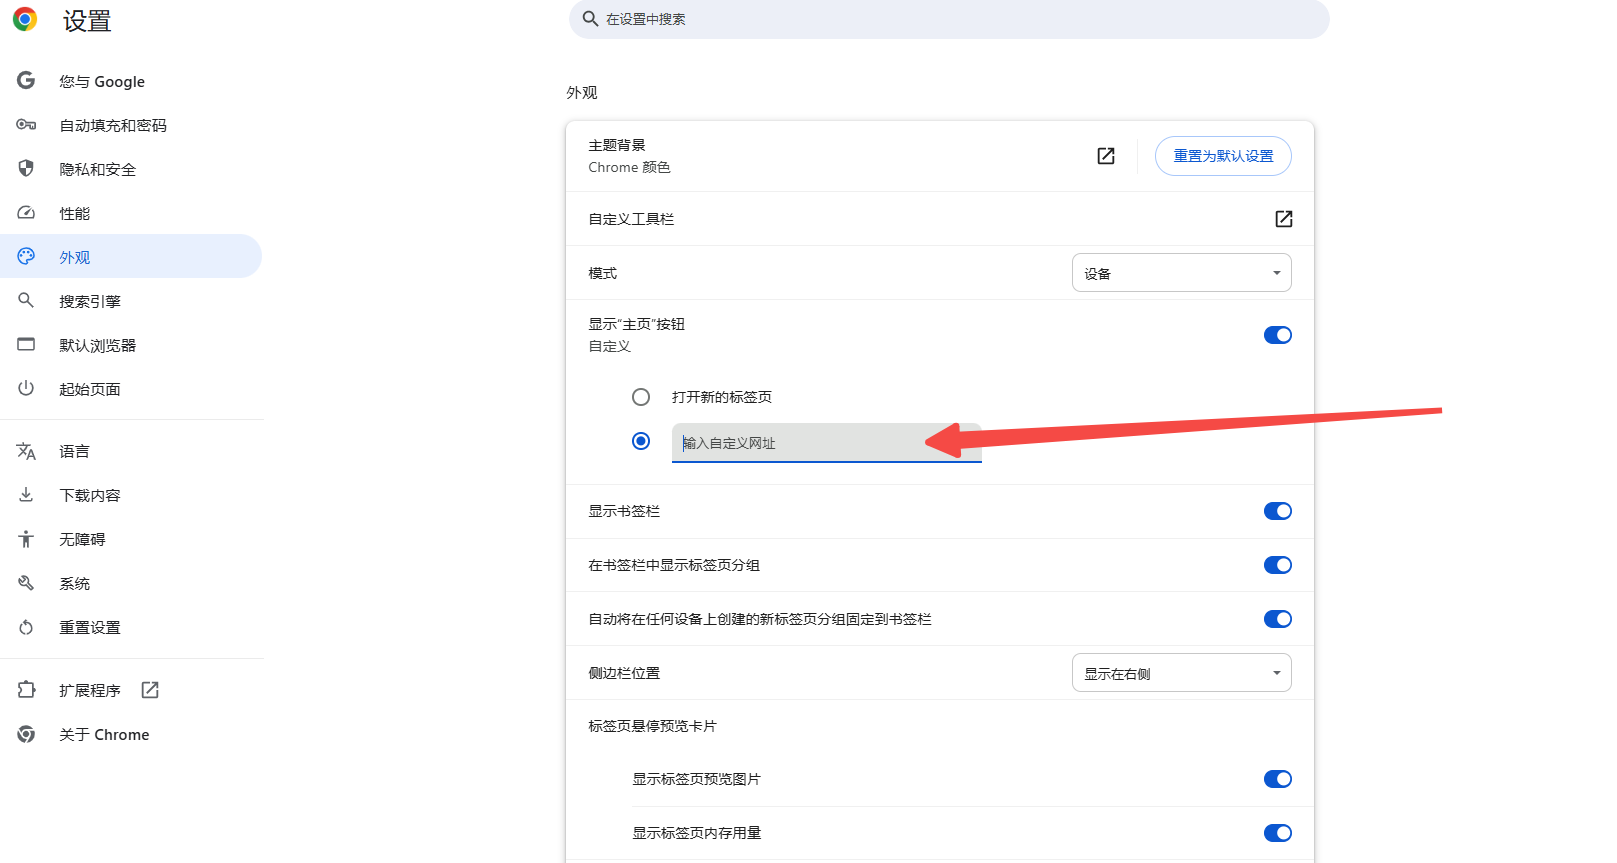Click the Chrome logo next to 设置
This screenshot has width=1617, height=863.
[x=25, y=19]
